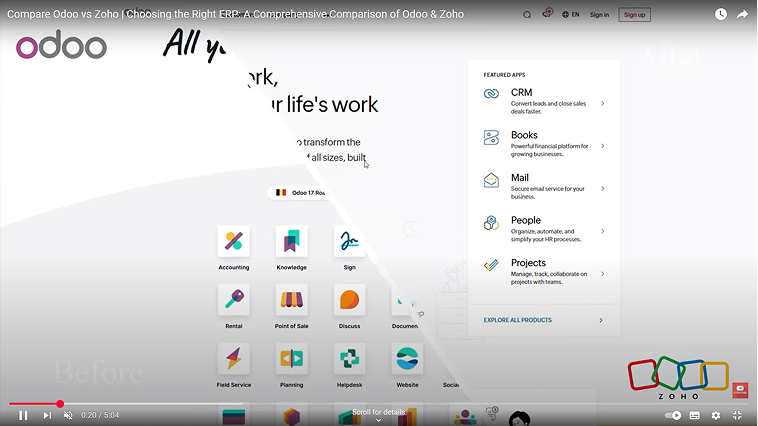Viewport: 758px width, 426px height.
Task: Click the Zoho Books icon
Action: (x=491, y=137)
